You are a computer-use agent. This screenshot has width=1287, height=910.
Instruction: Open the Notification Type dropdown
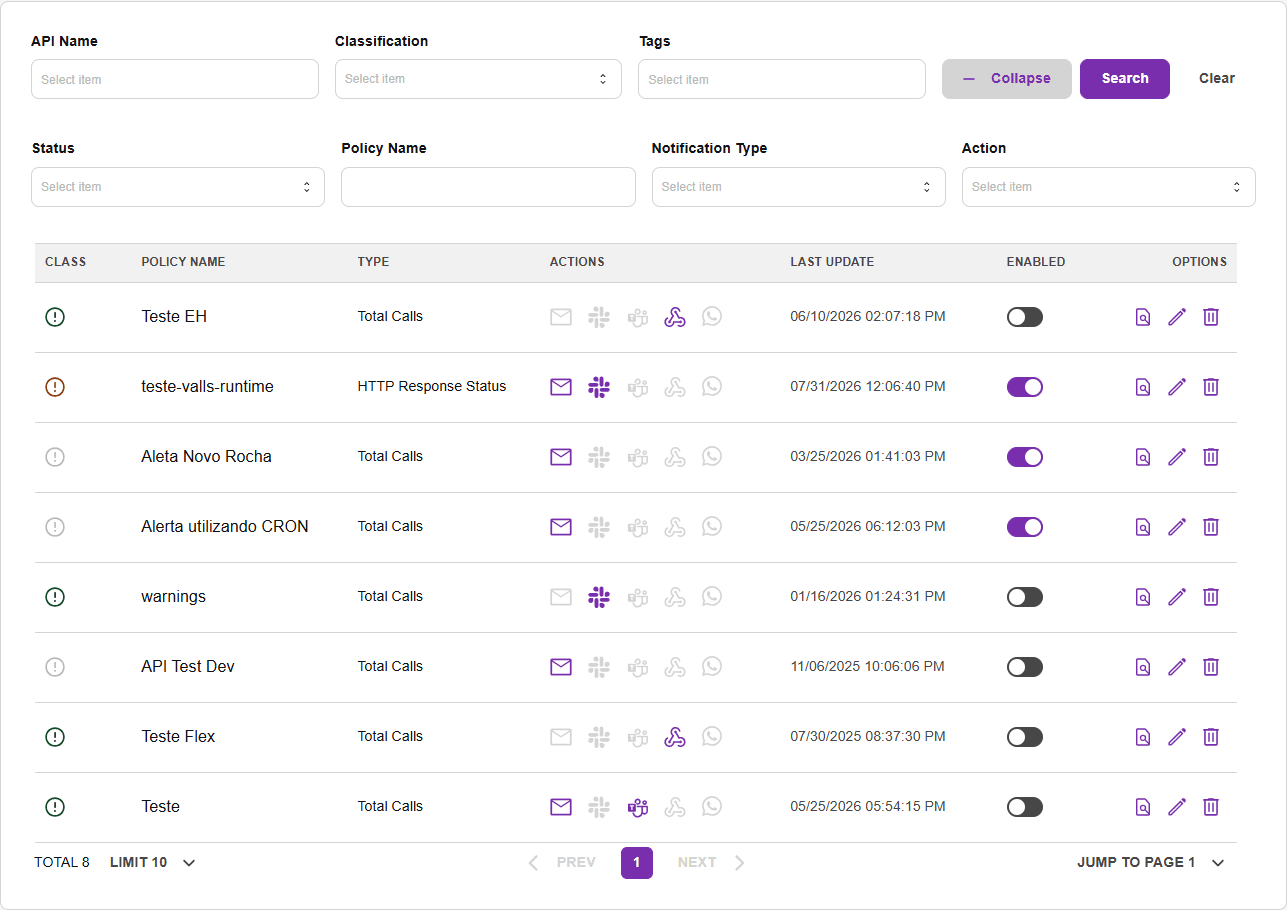pos(798,187)
